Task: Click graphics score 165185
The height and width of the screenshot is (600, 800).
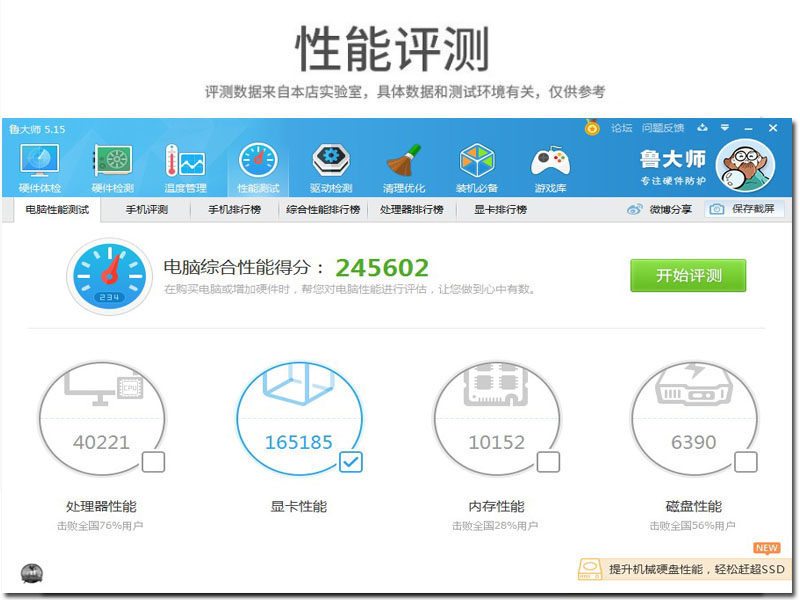Action: click(299, 442)
